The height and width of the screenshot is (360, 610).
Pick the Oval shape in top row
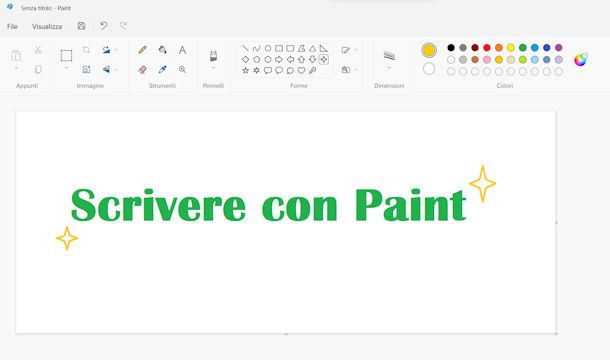pos(268,48)
